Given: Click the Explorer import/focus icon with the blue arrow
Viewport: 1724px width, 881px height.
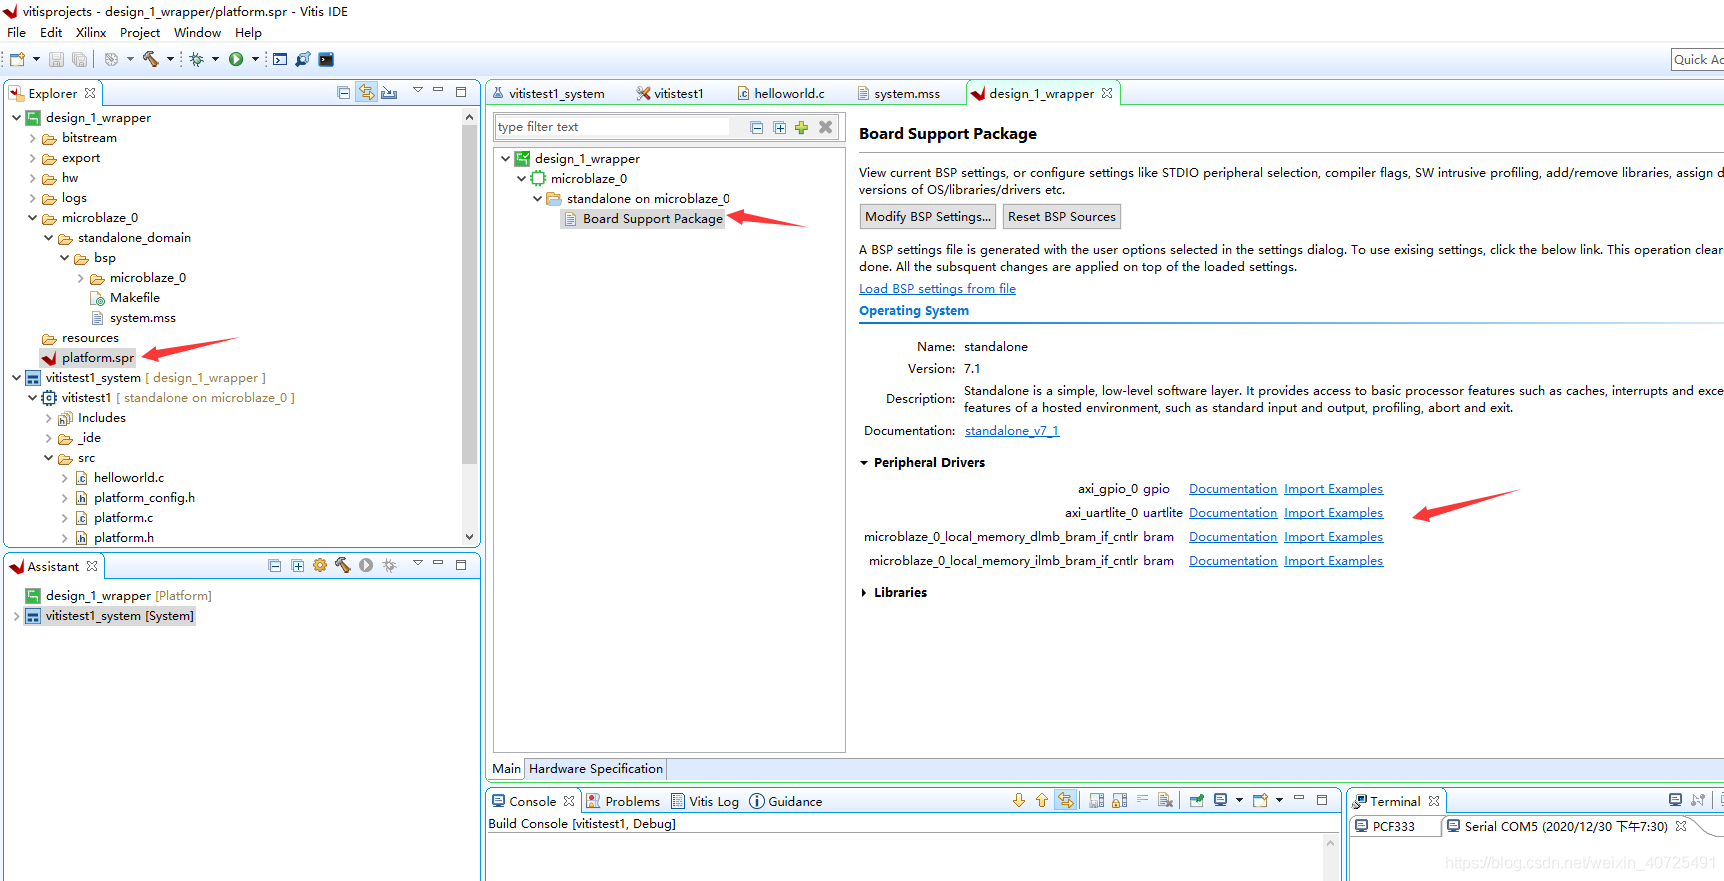Looking at the screenshot, I should (389, 93).
